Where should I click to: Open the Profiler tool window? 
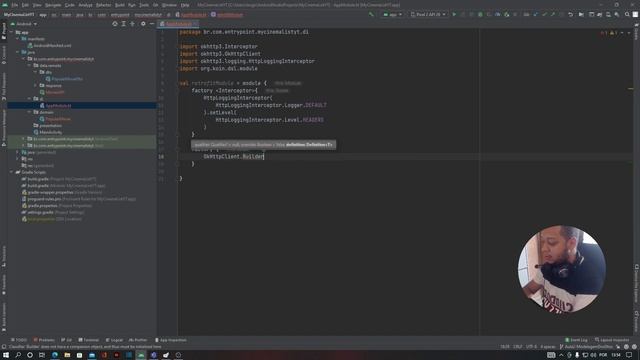[x=138, y=340]
